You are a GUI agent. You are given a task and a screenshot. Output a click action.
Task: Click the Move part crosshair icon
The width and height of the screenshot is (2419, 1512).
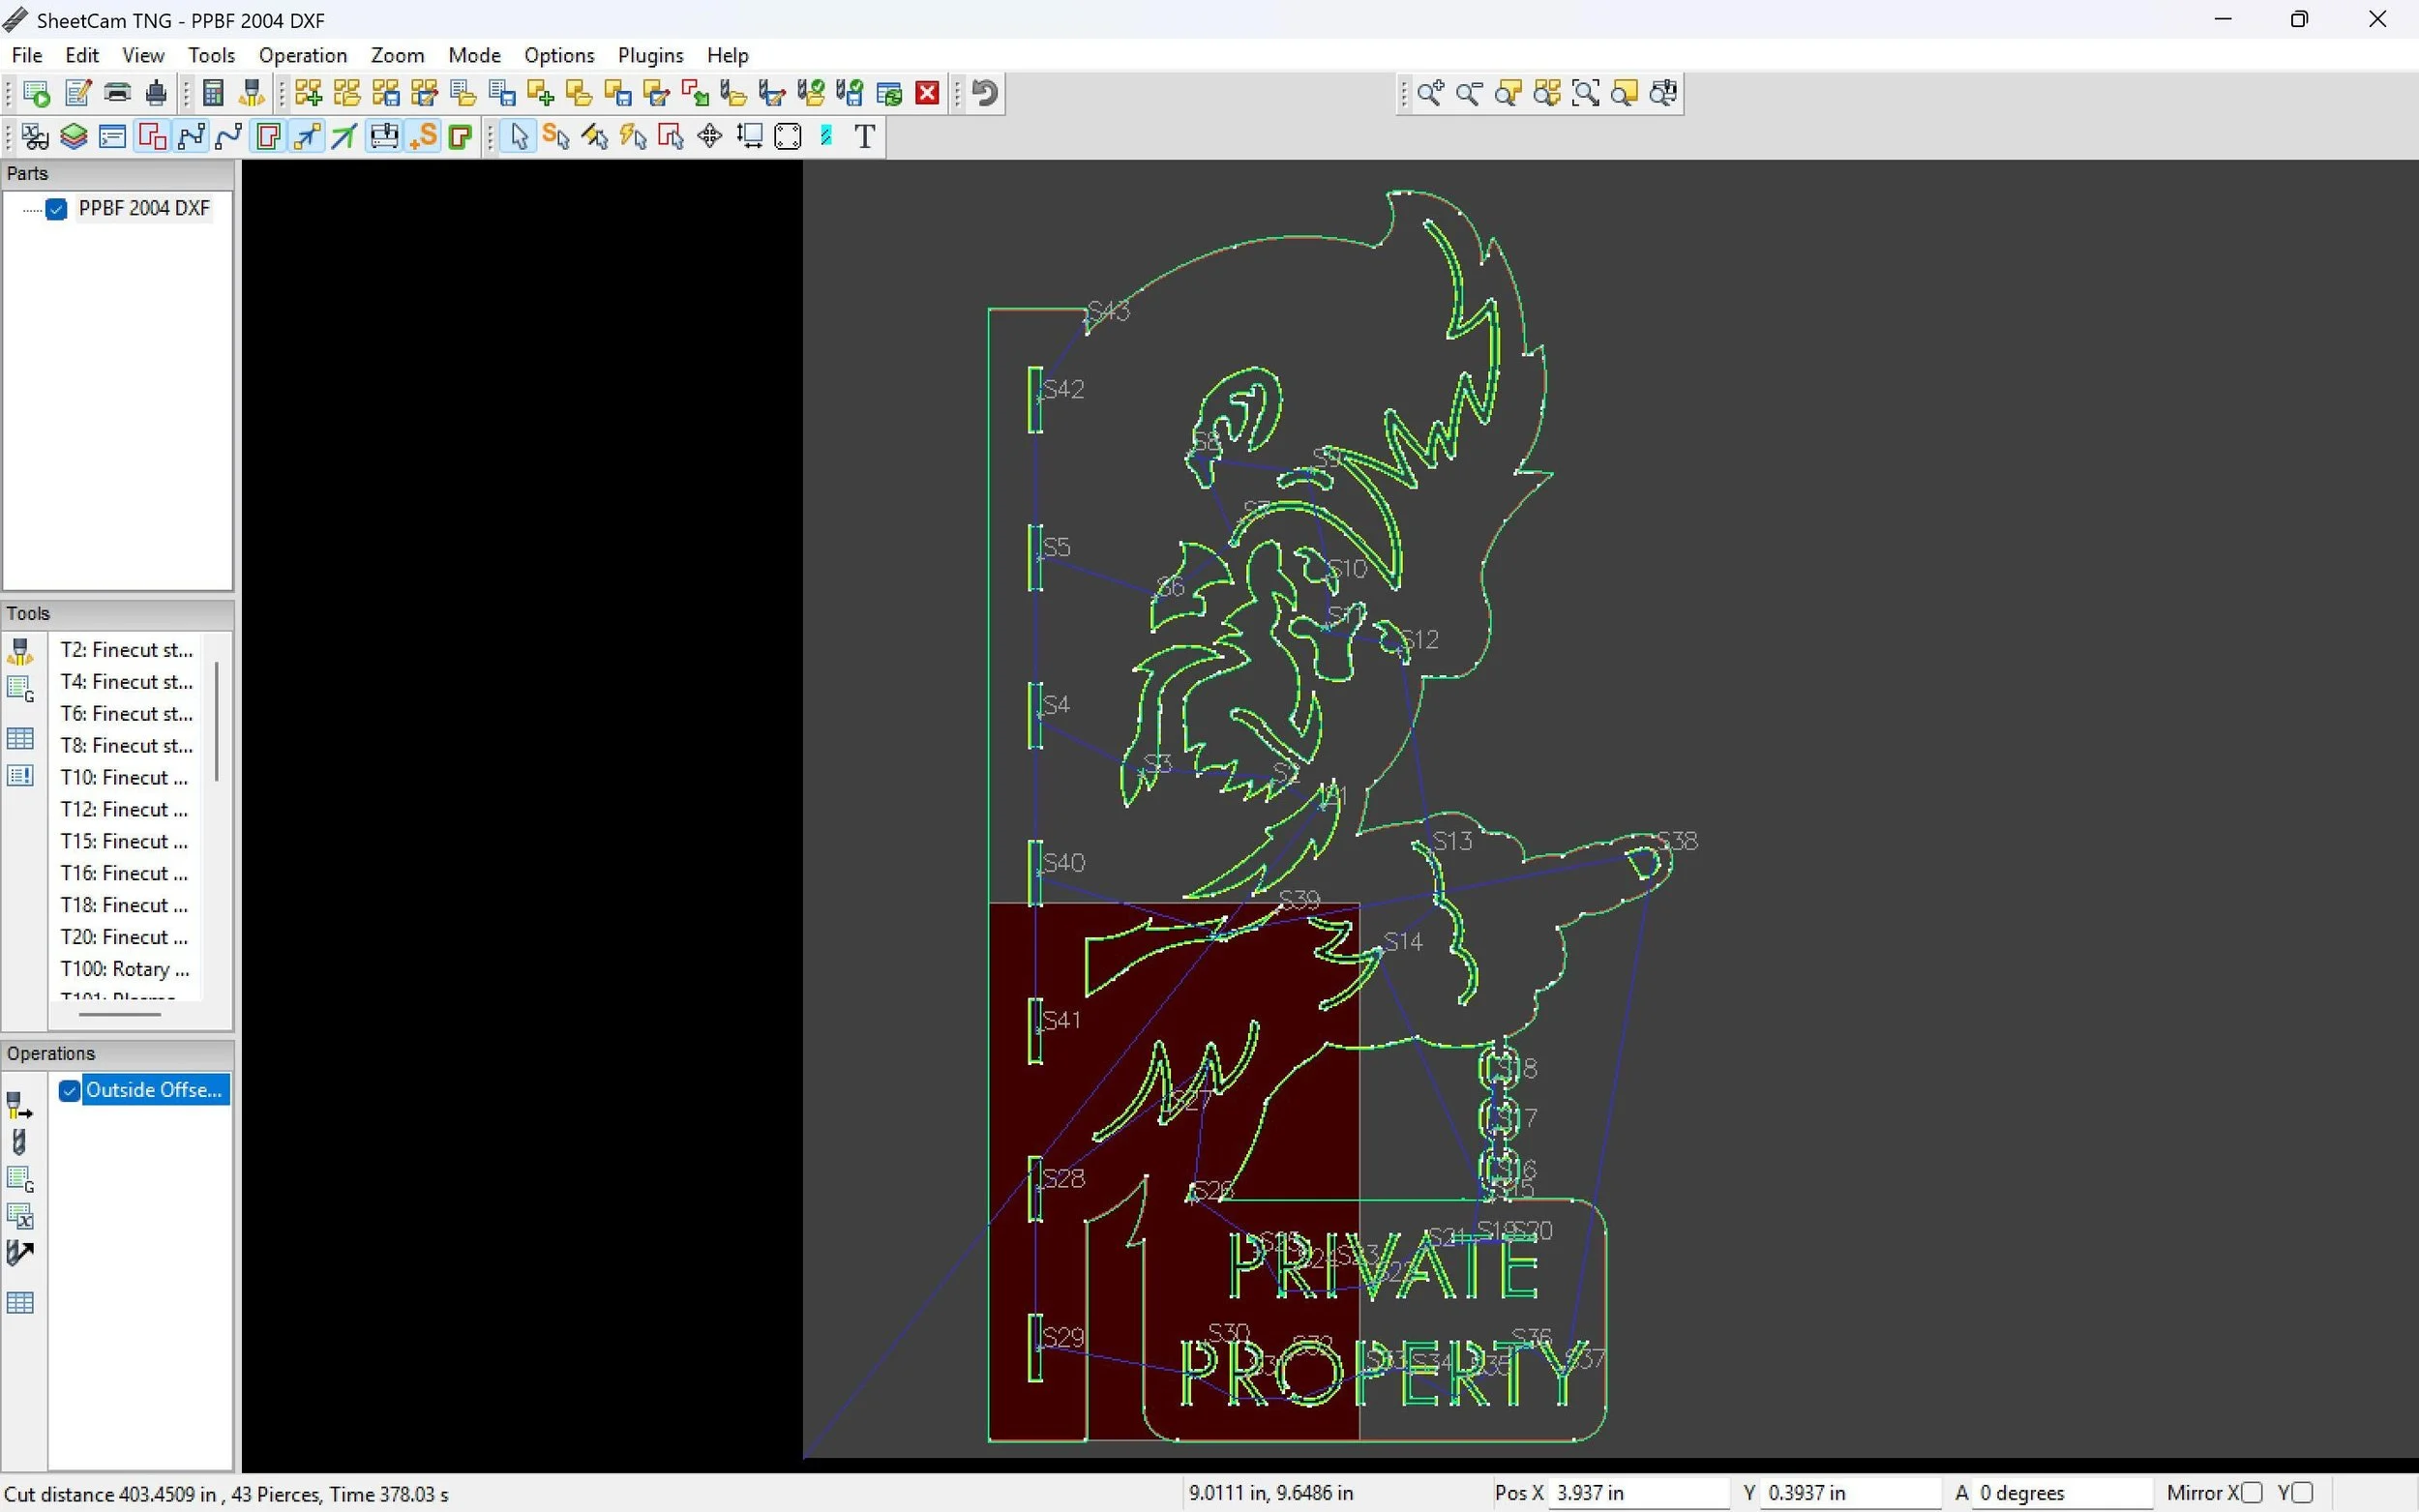click(710, 136)
